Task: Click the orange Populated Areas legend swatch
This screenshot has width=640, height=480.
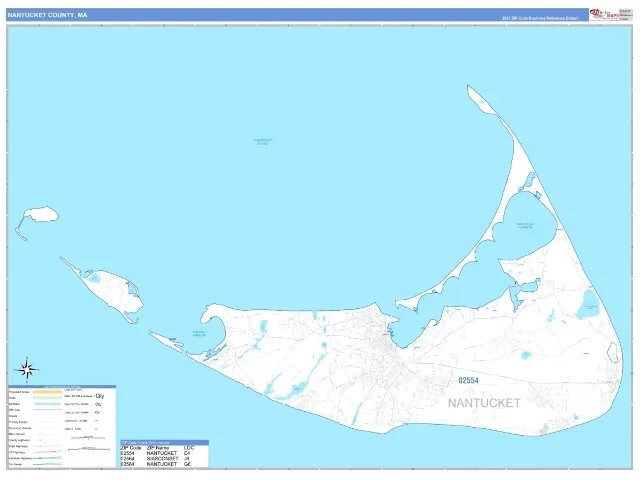Action: (x=47, y=392)
